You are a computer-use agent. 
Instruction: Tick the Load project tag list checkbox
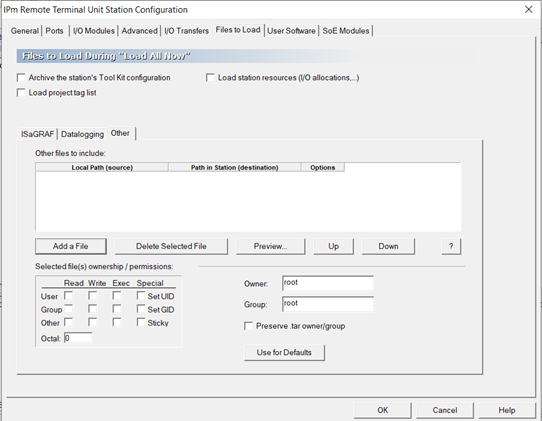21,93
